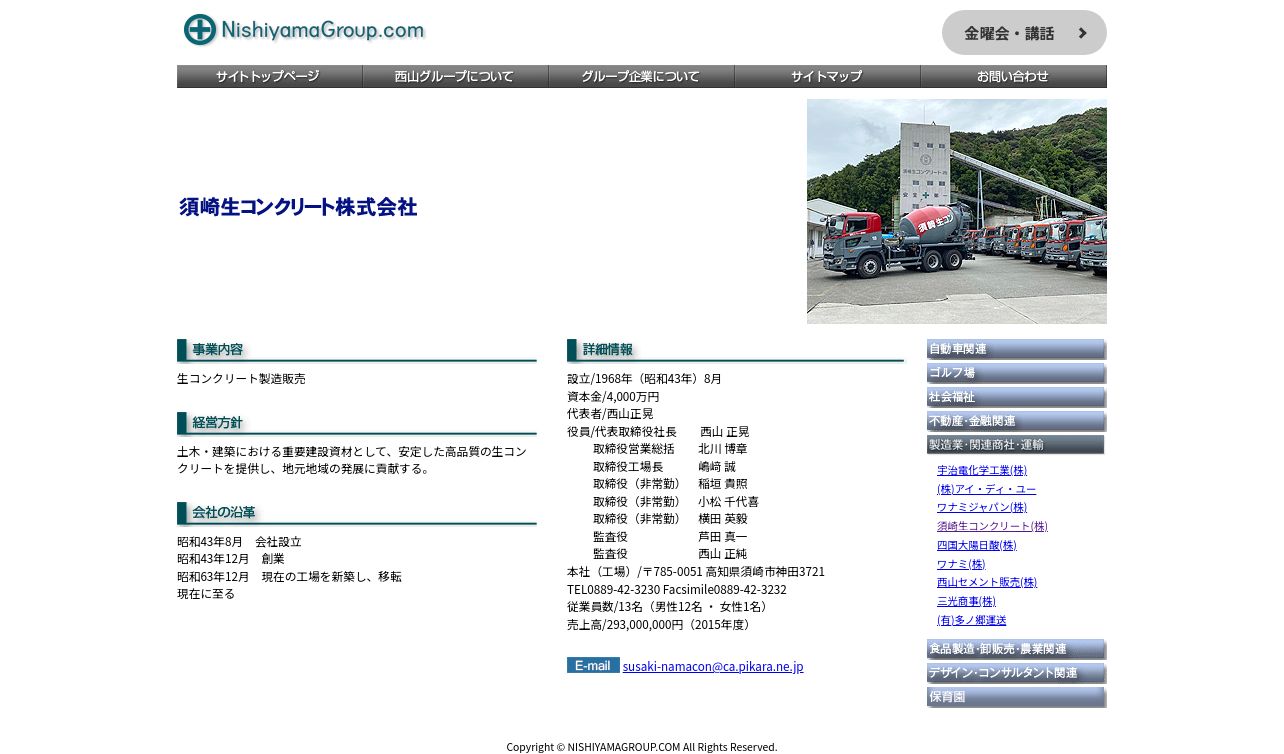The image size is (1284, 754).
Task: Open (有)多ノ郷運送 link
Action: pyautogui.click(x=972, y=621)
